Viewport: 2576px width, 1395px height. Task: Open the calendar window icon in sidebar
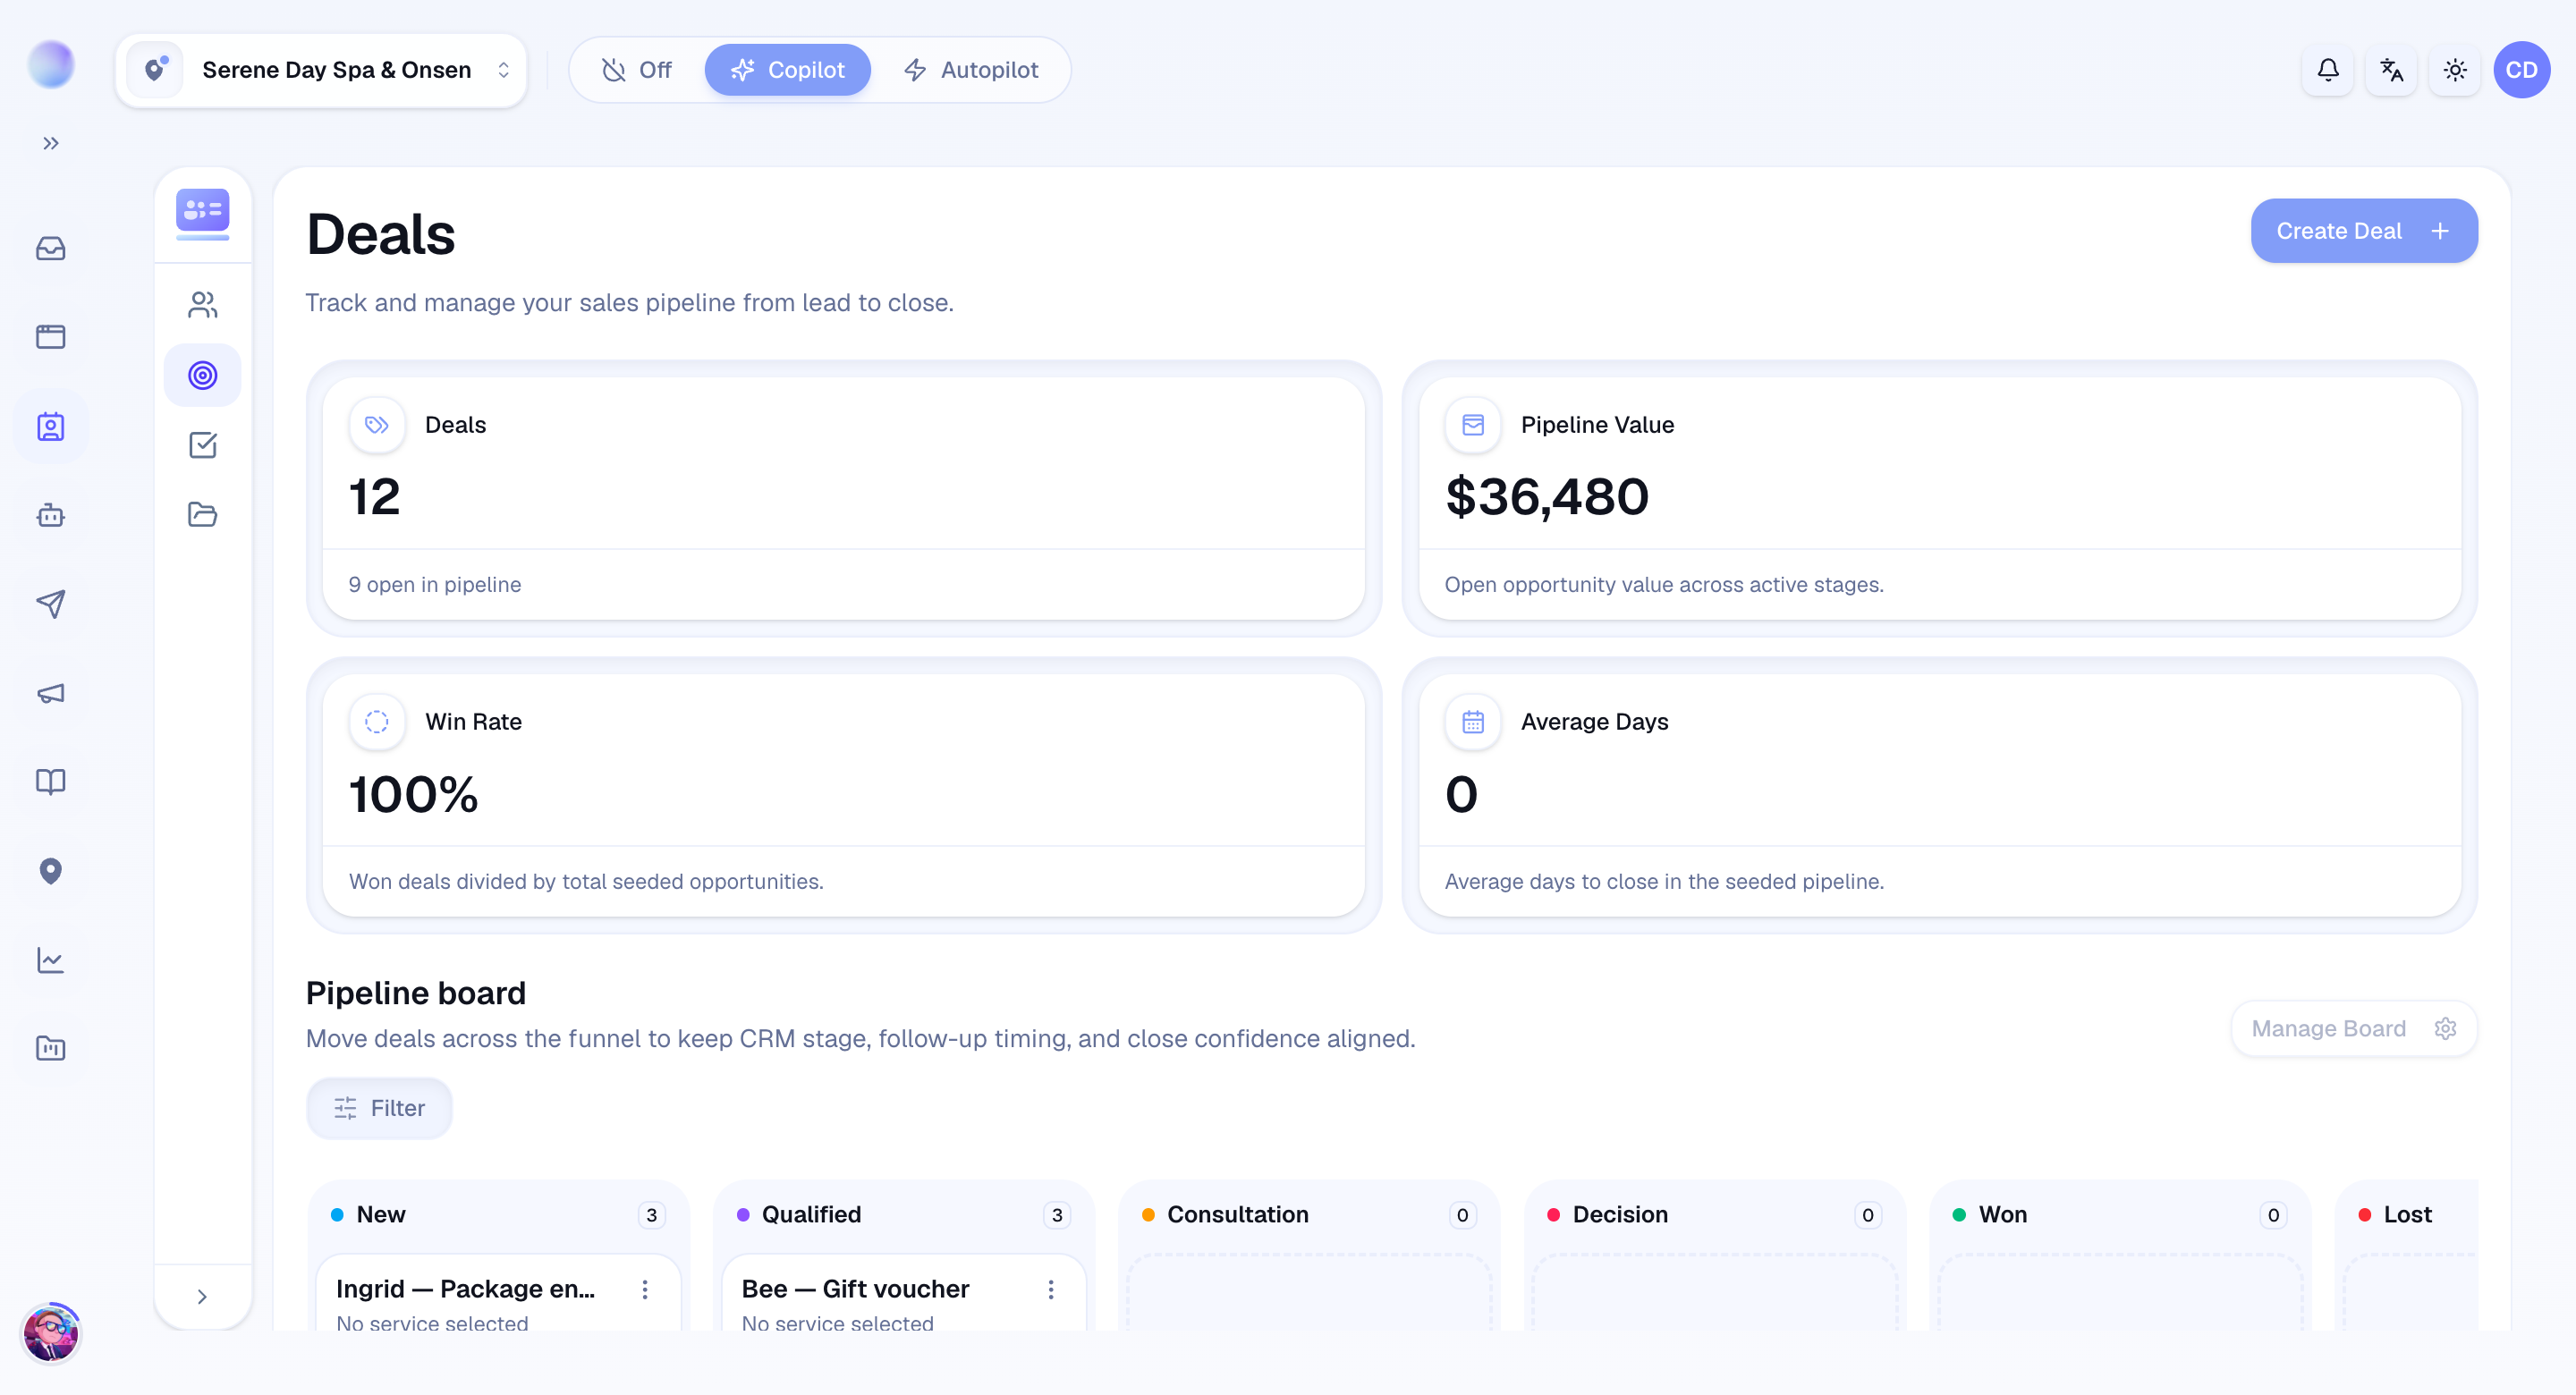click(x=51, y=337)
